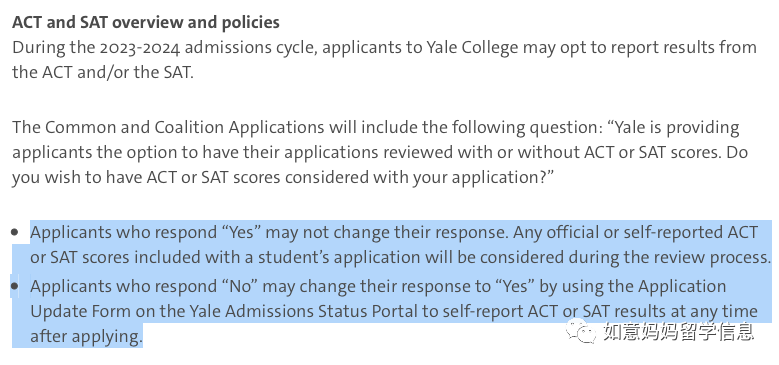Screen dimensions: 779x365
Task: Click the highlighted text 'after applying.'
Action: coord(86,336)
